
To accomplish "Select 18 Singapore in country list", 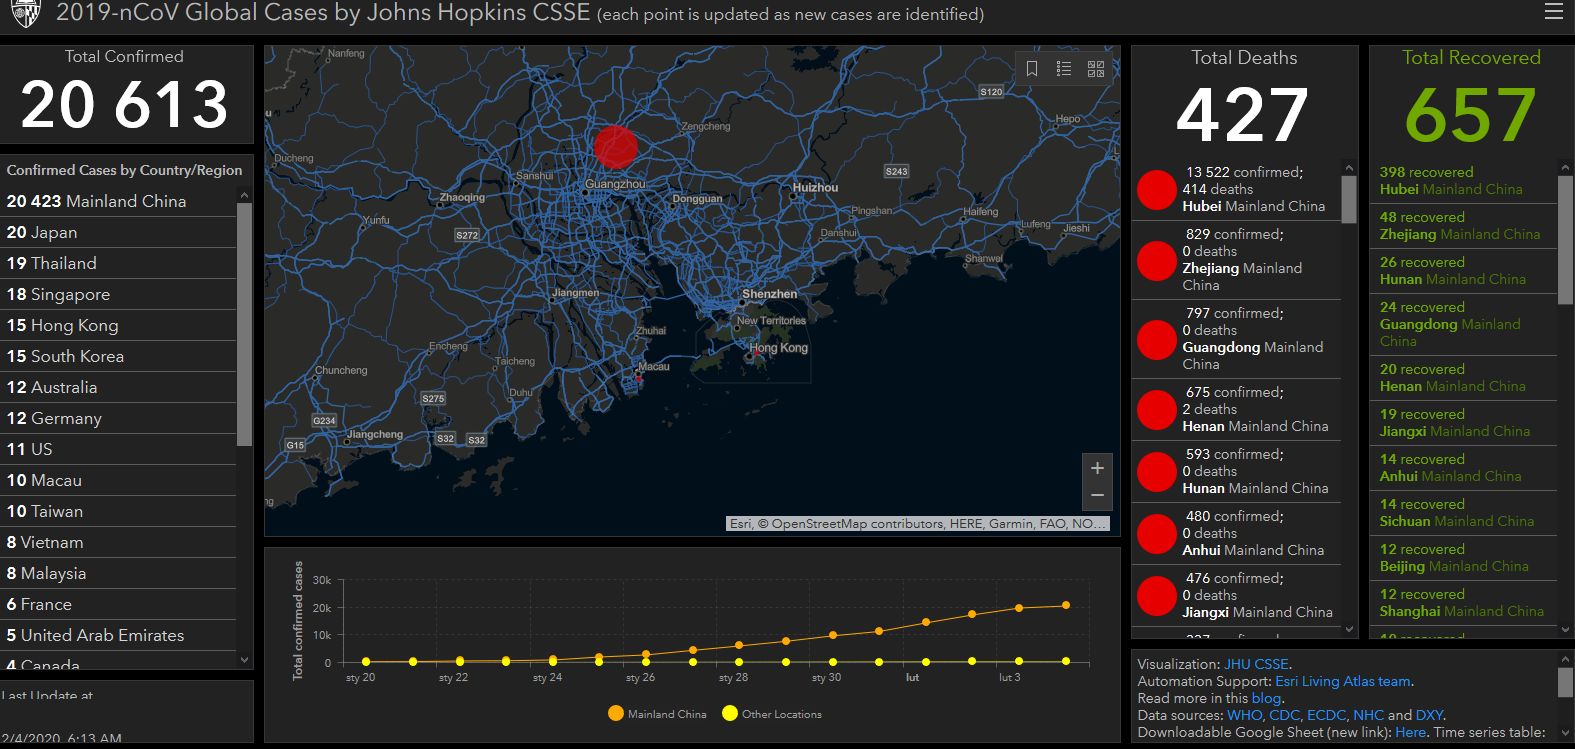I will [x=118, y=294].
